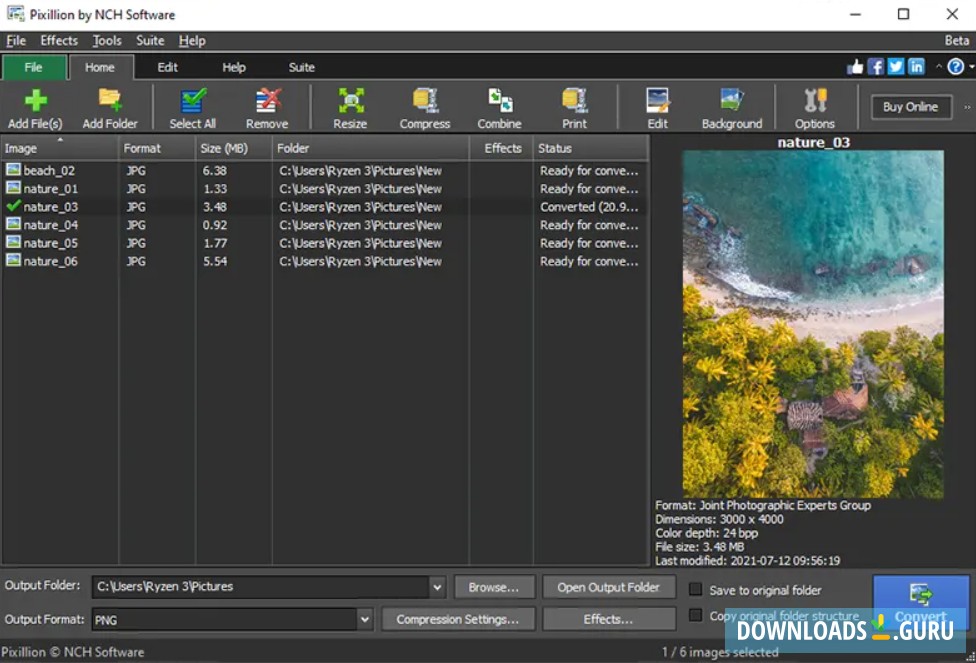976x663 pixels.
Task: Click the Combine images icon
Action: point(499,107)
